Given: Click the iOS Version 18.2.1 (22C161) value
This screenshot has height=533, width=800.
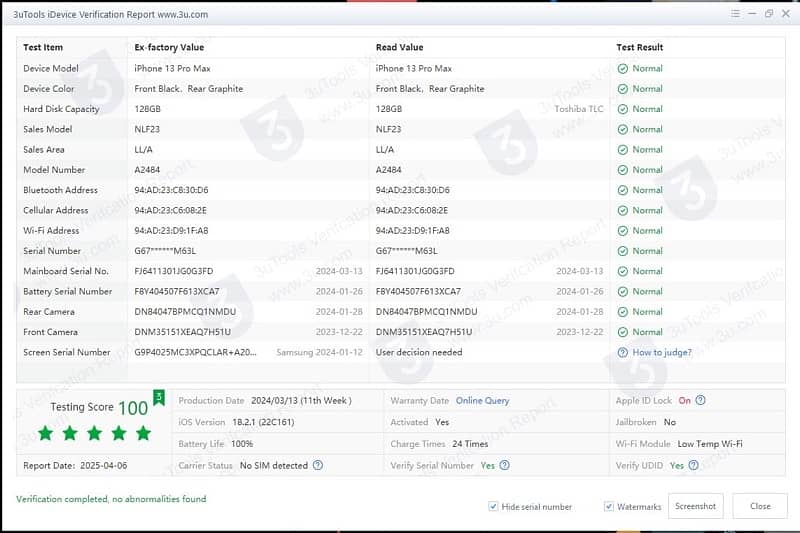Looking at the screenshot, I should tap(263, 422).
